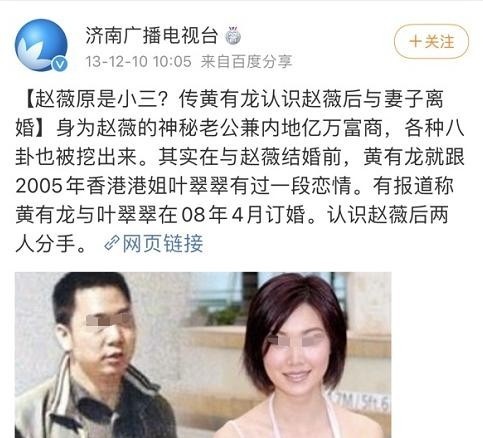Image resolution: width=483 pixels, height=438 pixels.
Task: Follow the account with +关注 button
Action: [x=431, y=42]
